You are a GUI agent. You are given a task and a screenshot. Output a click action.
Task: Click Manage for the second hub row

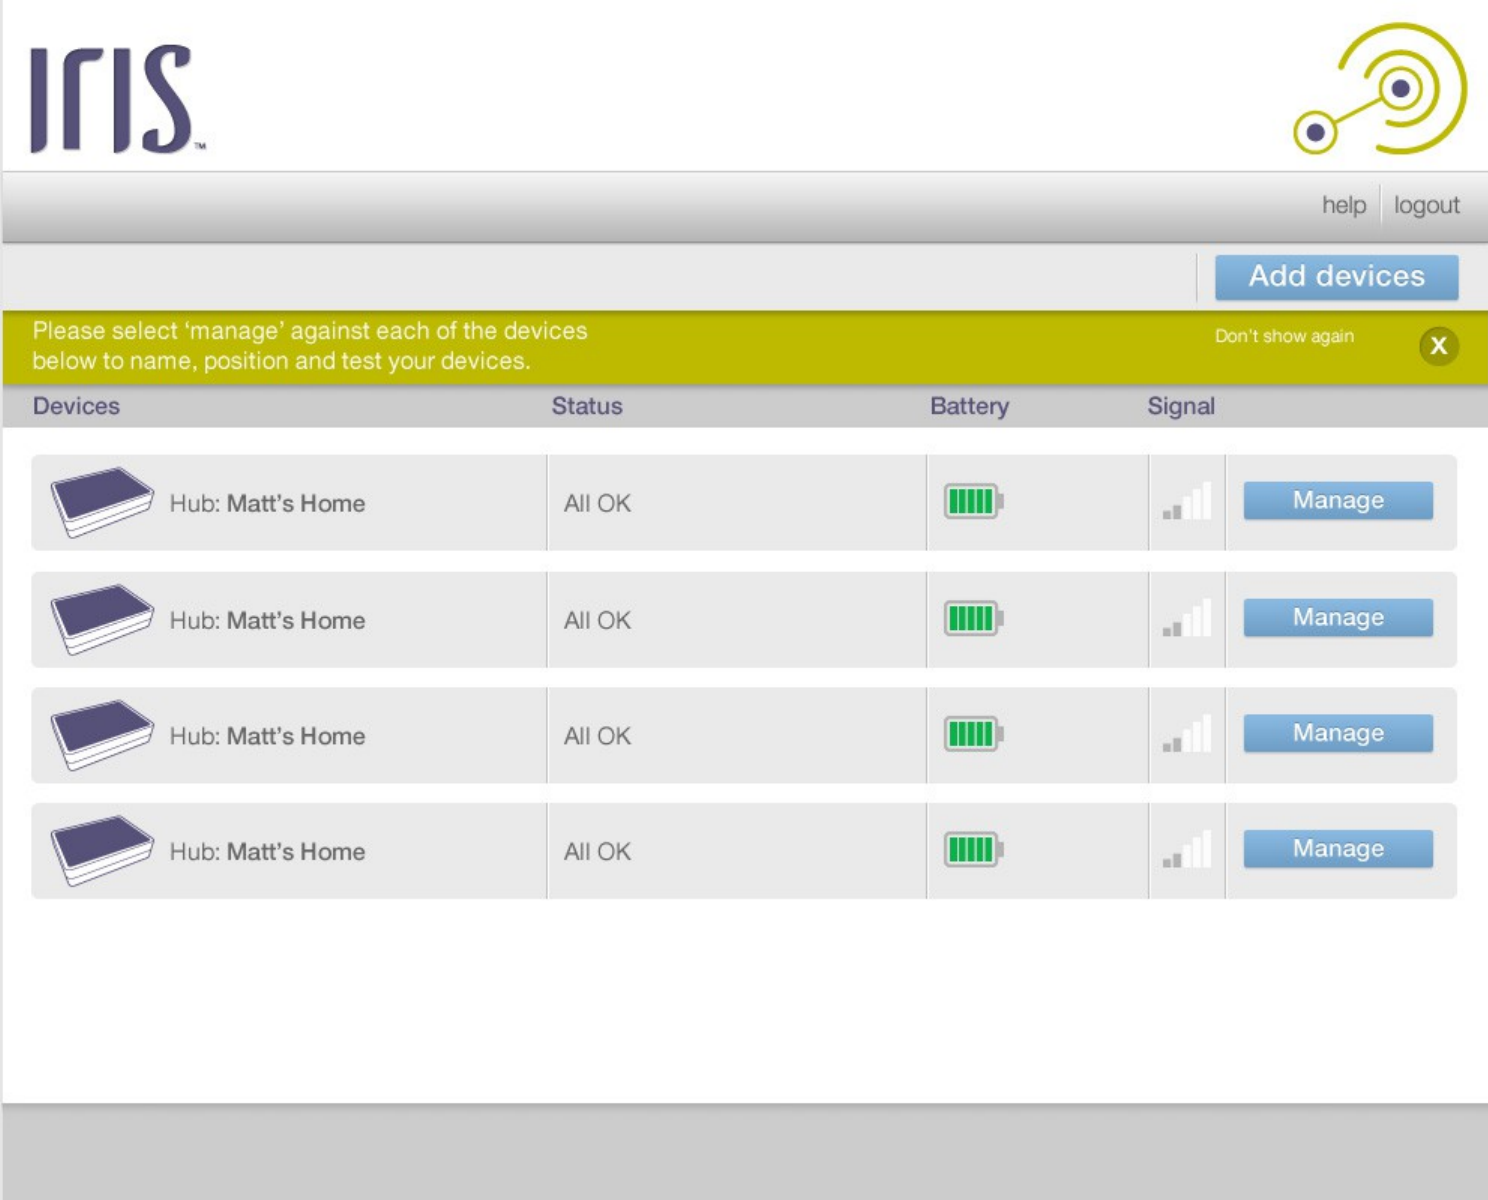click(x=1338, y=617)
